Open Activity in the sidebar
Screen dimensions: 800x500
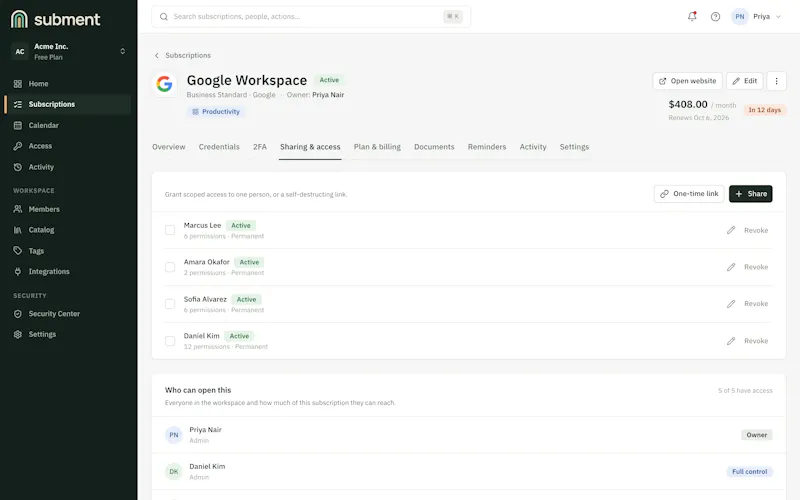tap(67, 167)
